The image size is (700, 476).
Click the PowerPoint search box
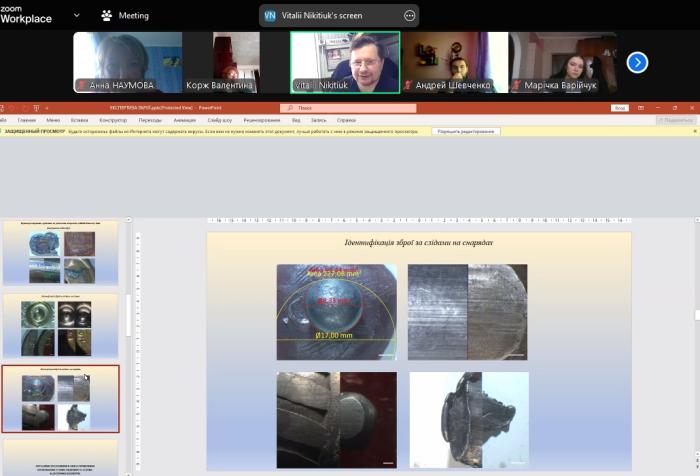345,107
